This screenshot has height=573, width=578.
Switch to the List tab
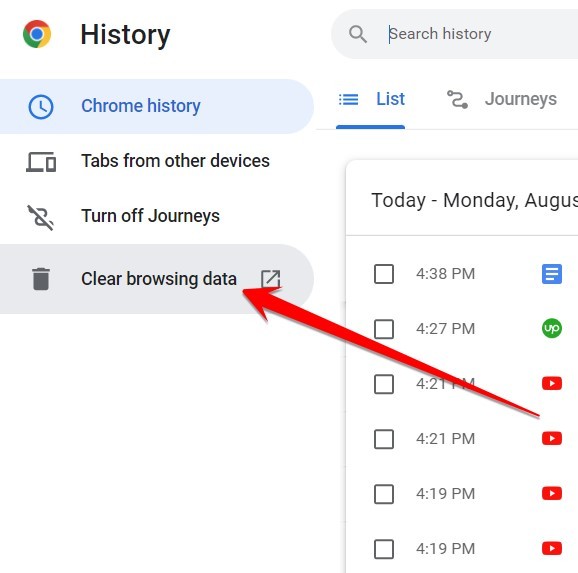click(371, 100)
